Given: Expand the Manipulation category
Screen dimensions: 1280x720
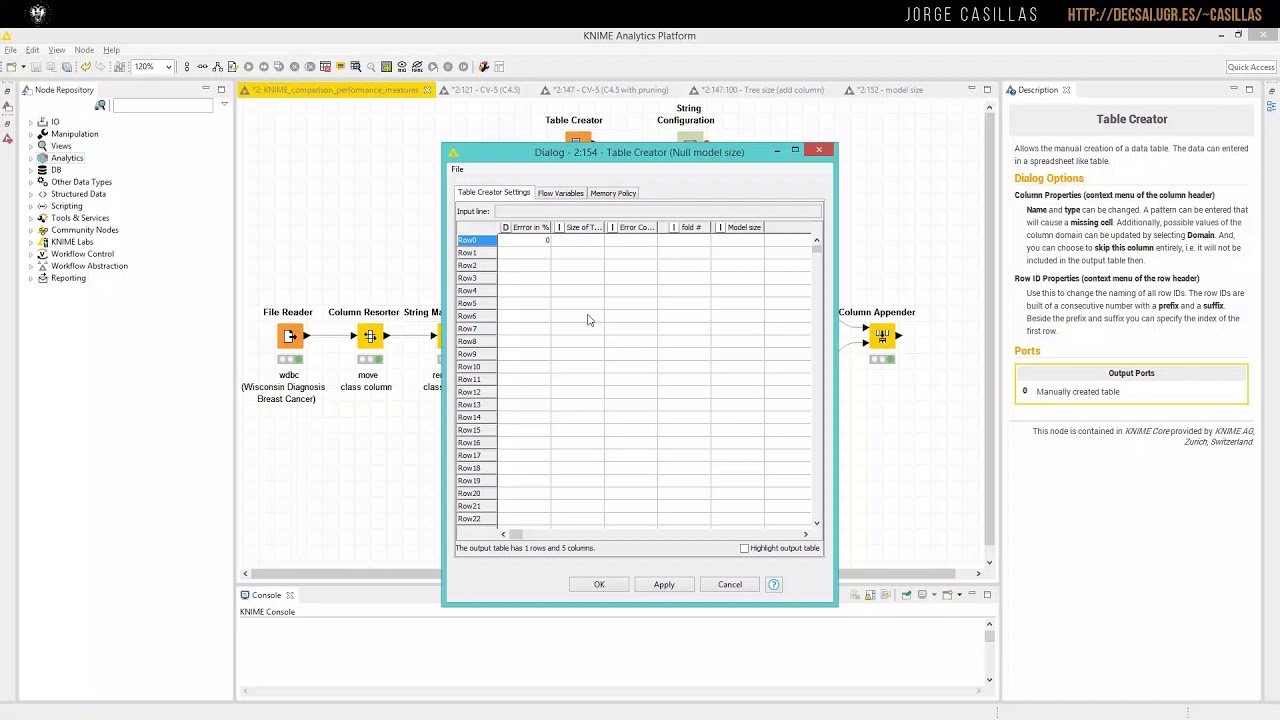Looking at the screenshot, I should click(x=31, y=134).
